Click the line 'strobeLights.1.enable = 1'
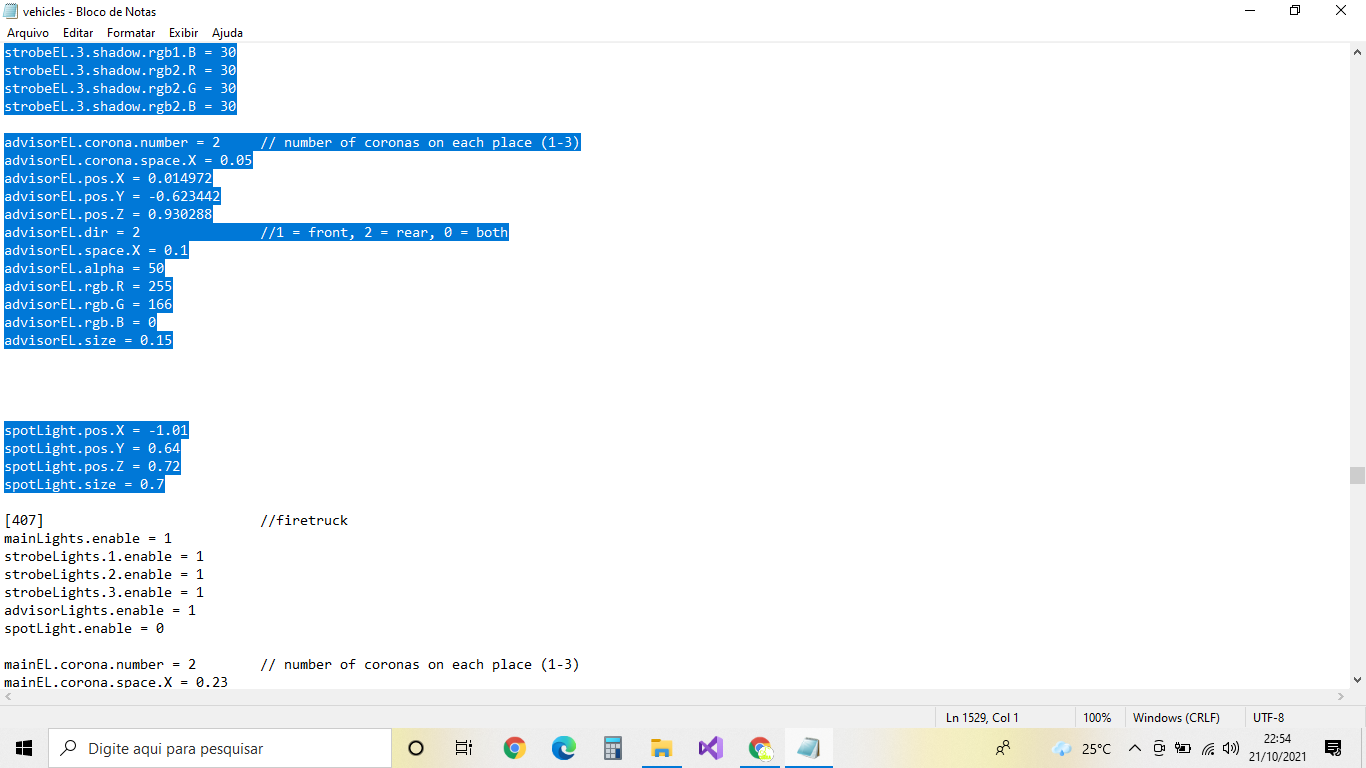The height and width of the screenshot is (768, 1366). [x=104, y=556]
